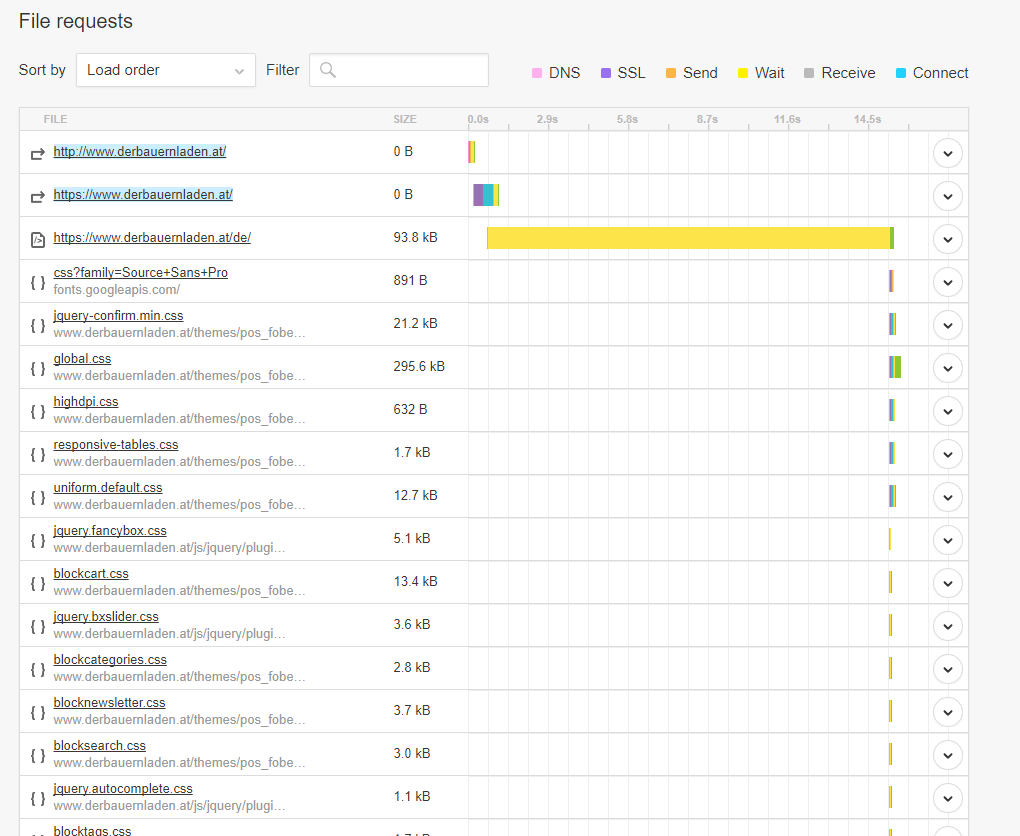
Task: Open css?family=Source+Sans+Pro link
Action: pyautogui.click(x=141, y=273)
